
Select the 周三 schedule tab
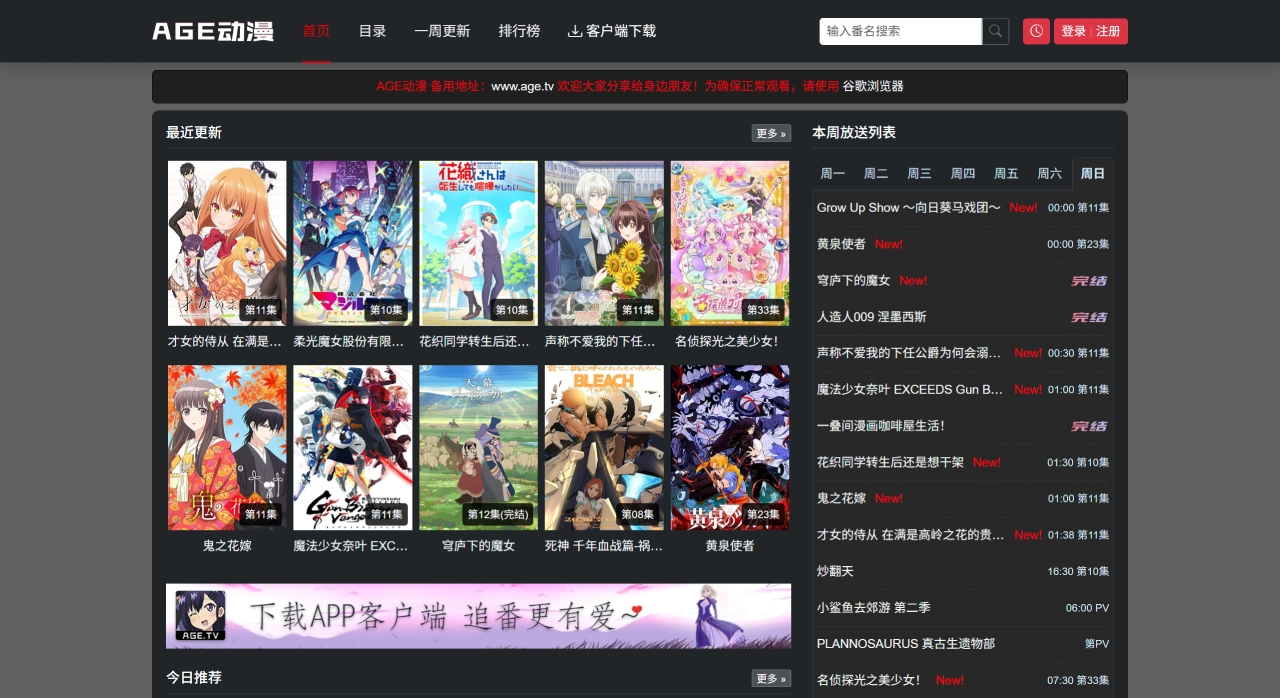click(x=919, y=173)
